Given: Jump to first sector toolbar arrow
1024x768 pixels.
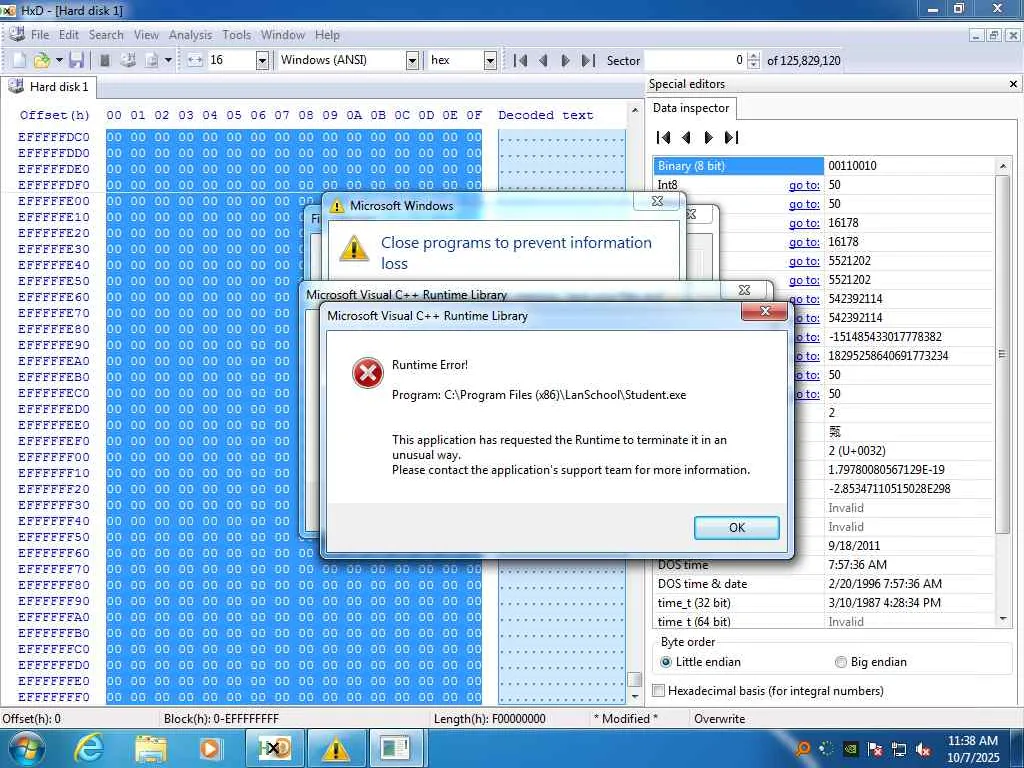Looking at the screenshot, I should click(520, 61).
